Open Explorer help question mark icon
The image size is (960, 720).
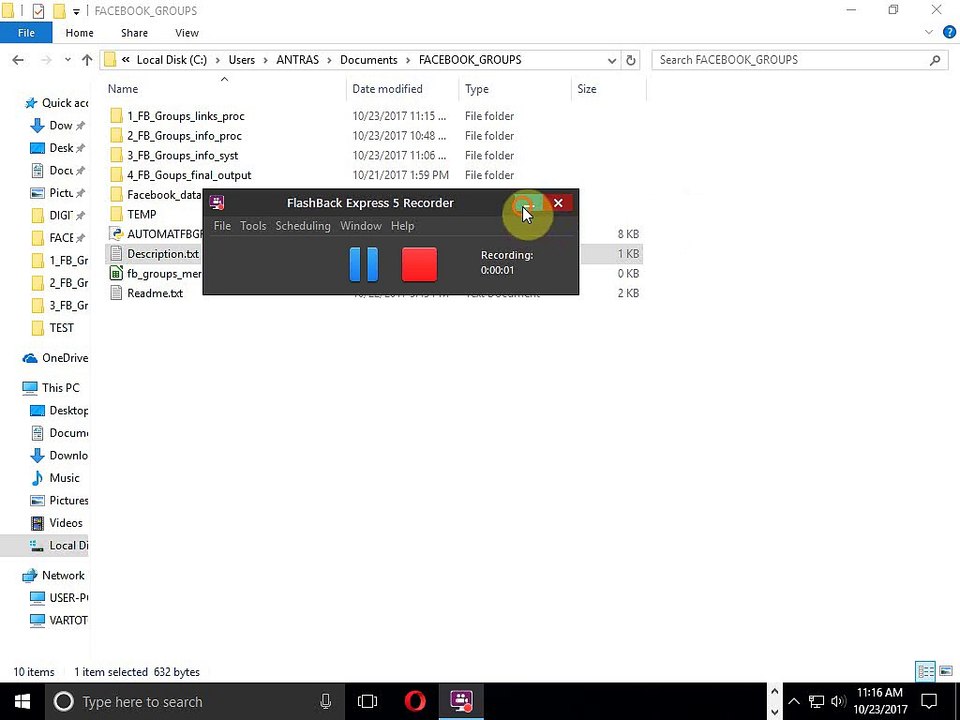coord(949,32)
